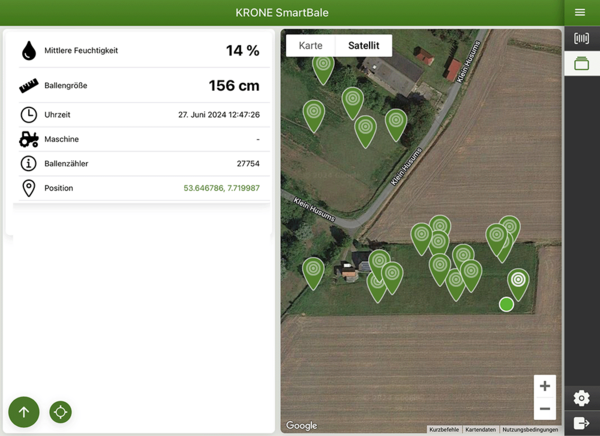600x436 pixels.
Task: Center map with the crosshair locate button
Action: pos(60,411)
